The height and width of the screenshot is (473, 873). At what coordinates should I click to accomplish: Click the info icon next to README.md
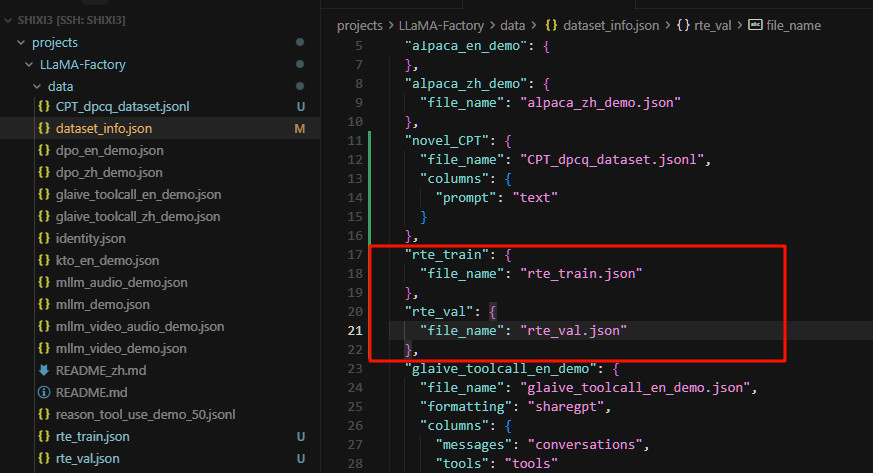(x=43, y=393)
